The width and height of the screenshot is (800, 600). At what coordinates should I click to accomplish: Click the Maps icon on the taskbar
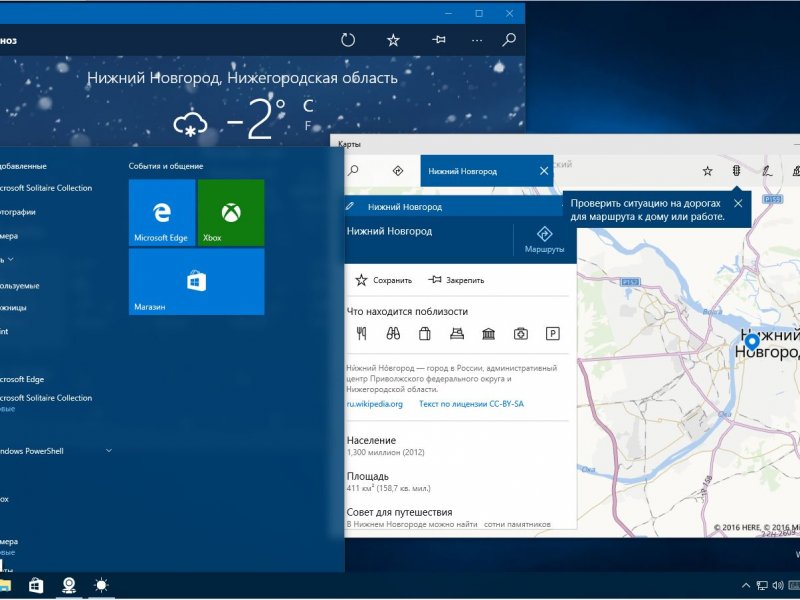tap(69, 585)
